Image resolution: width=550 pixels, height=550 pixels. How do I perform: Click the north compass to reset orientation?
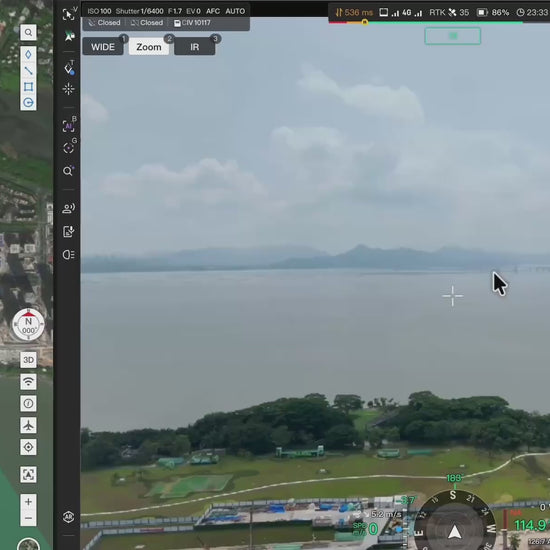click(x=28, y=324)
